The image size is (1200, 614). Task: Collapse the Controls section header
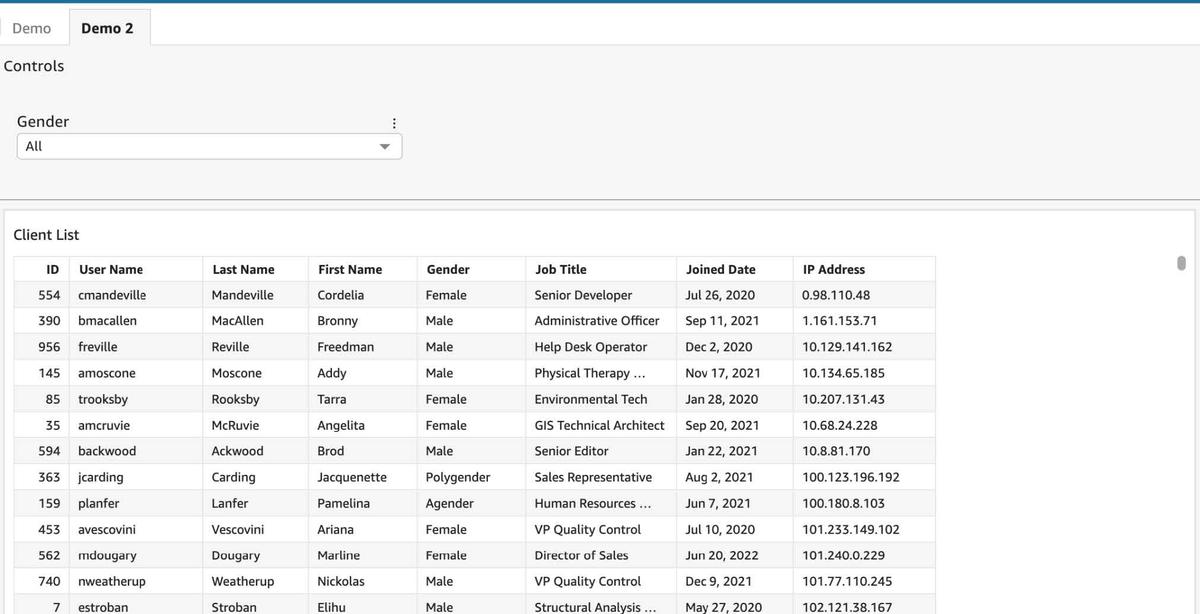[34, 66]
